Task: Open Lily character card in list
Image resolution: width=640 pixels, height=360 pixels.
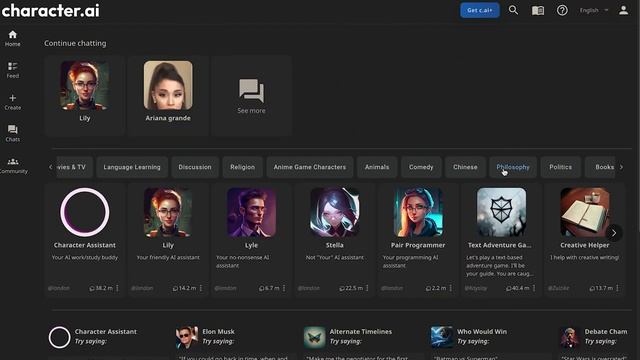Action: pos(168,240)
